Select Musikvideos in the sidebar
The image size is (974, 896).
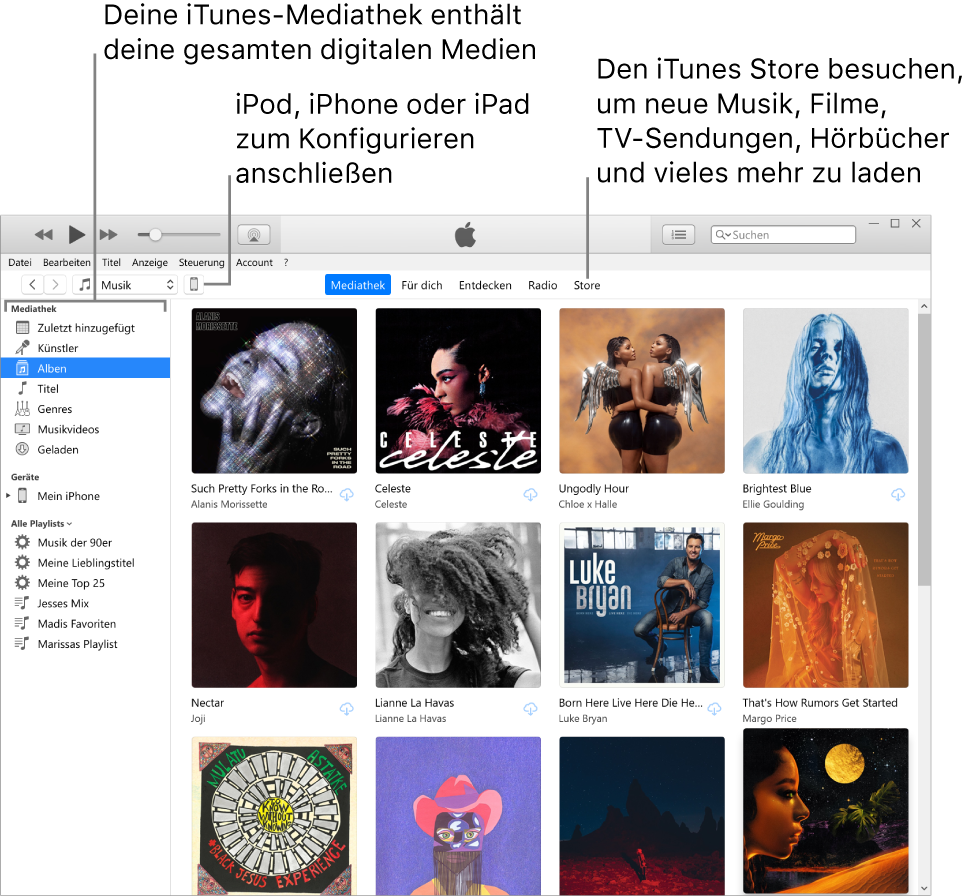pos(85,429)
